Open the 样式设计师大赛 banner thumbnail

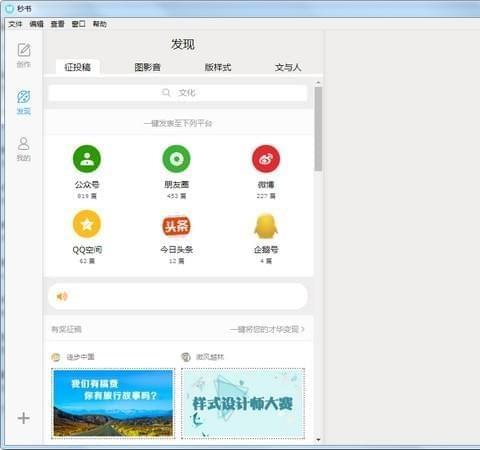tap(243, 403)
